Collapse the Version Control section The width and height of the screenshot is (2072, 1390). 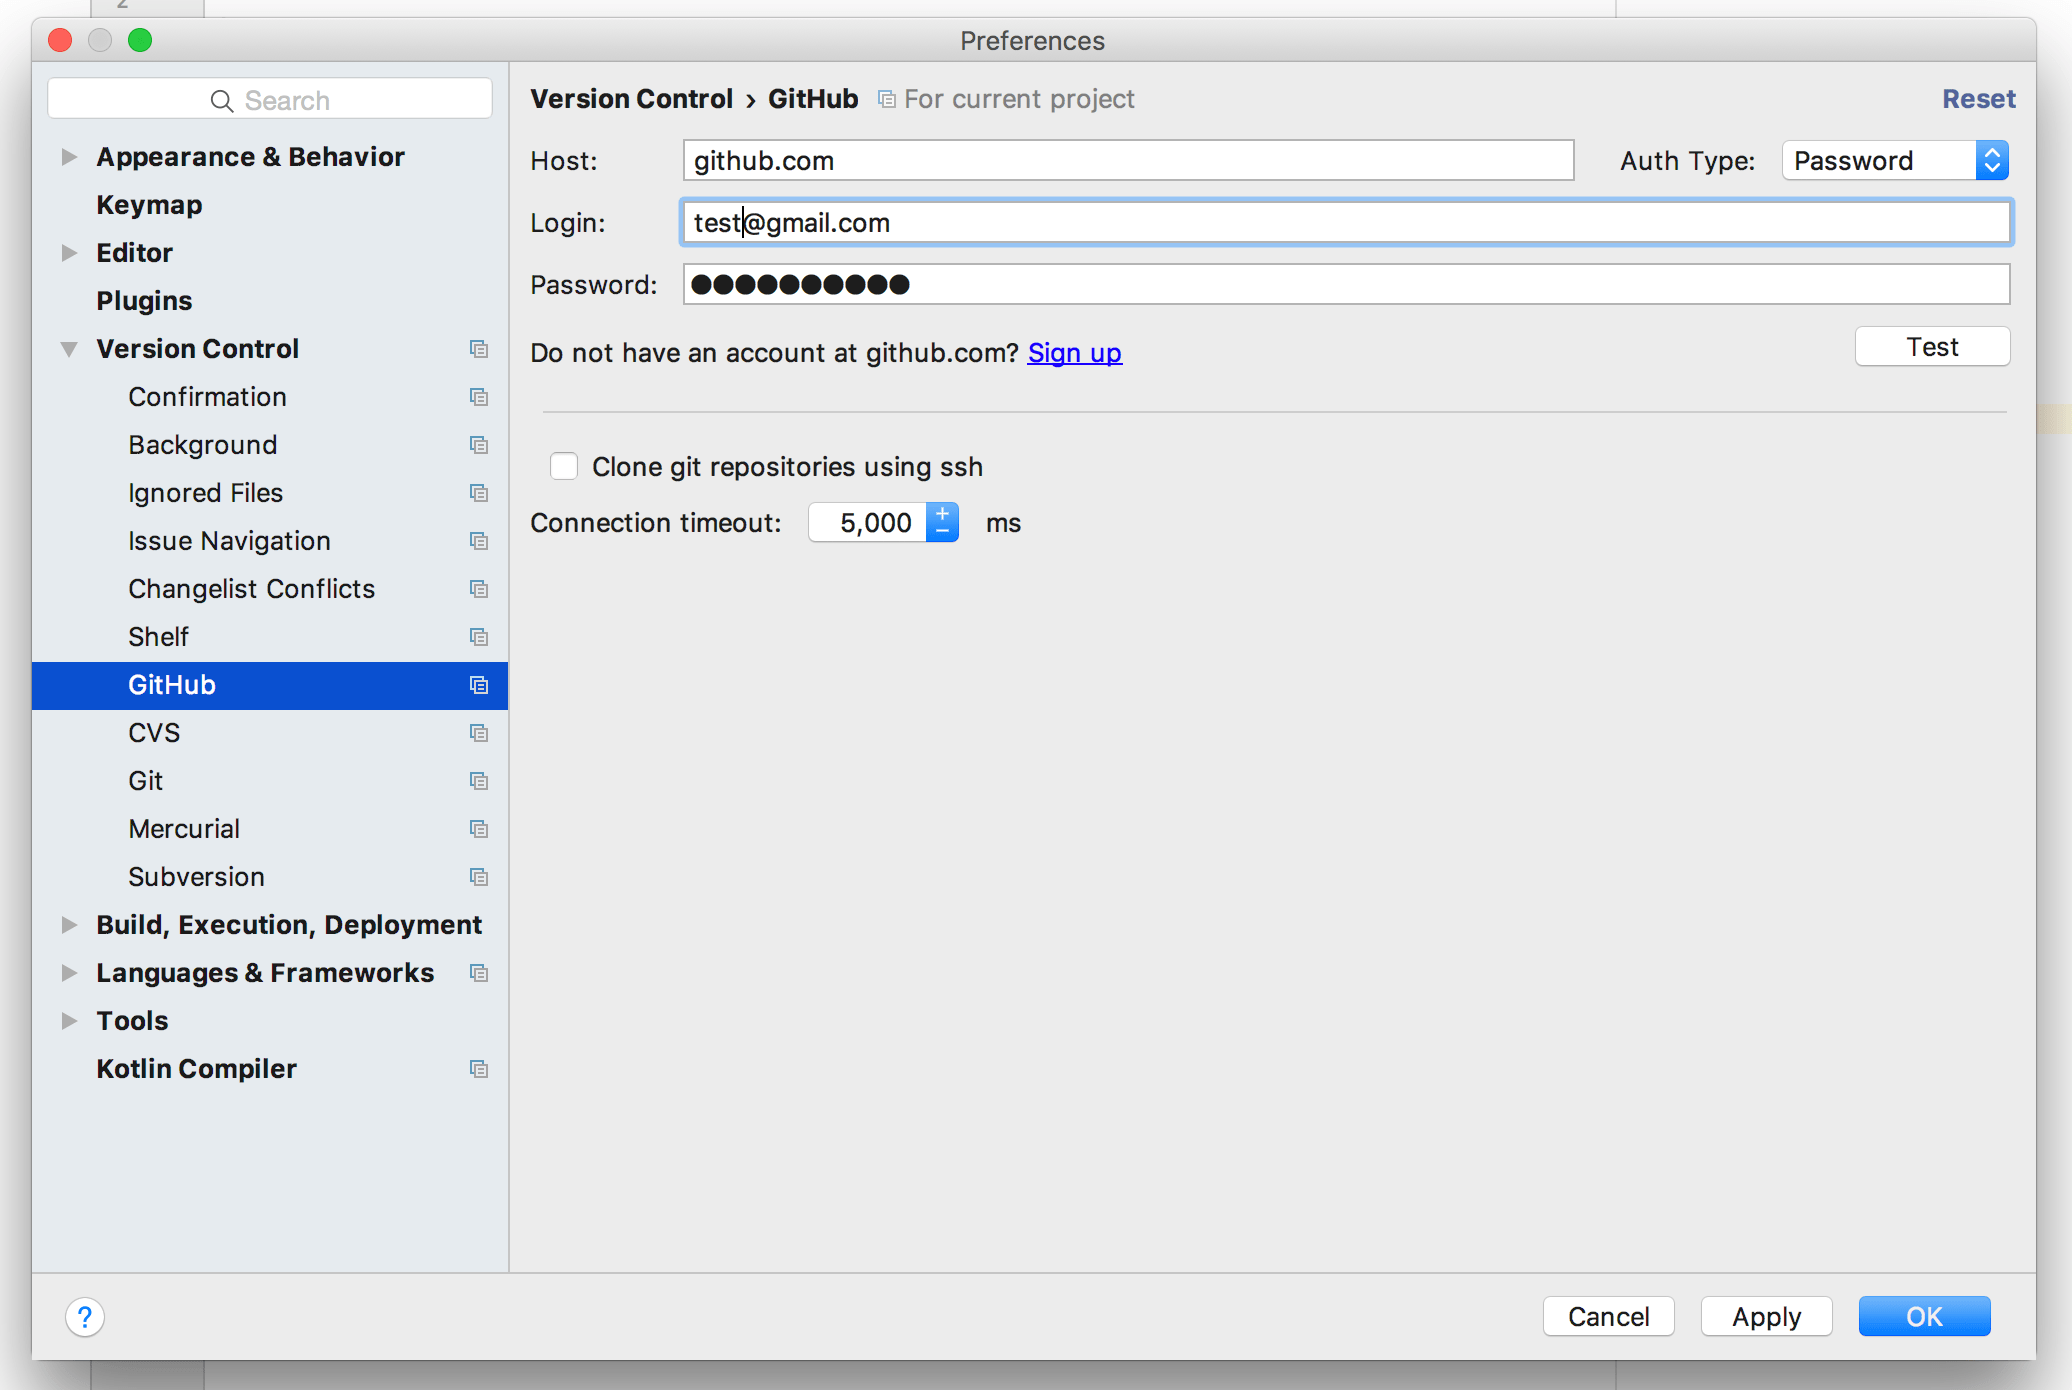(x=68, y=348)
